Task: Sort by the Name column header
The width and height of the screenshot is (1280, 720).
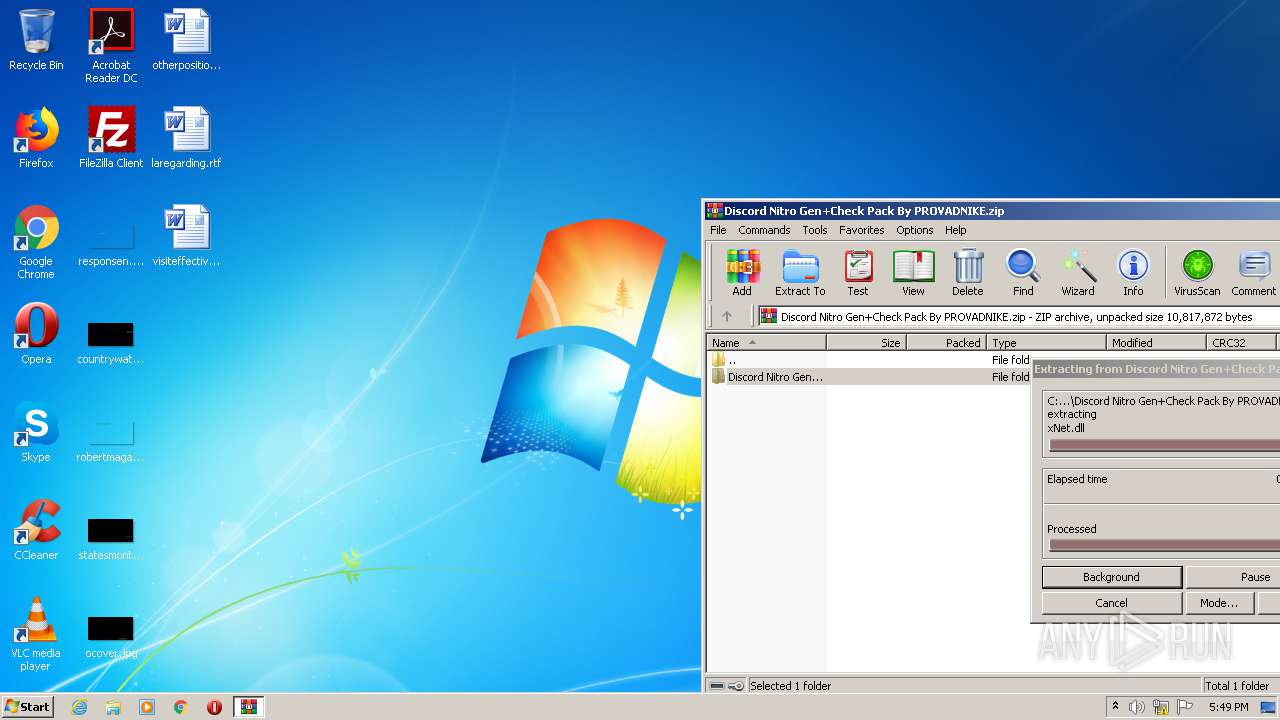Action: coord(766,342)
